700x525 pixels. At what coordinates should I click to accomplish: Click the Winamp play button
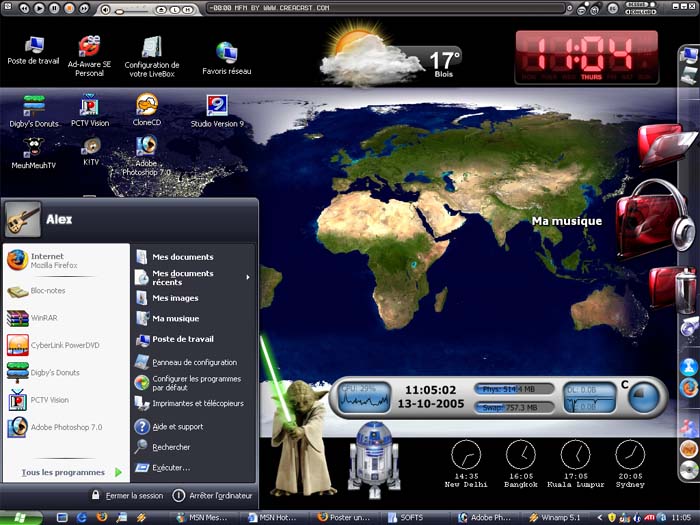[x=39, y=8]
